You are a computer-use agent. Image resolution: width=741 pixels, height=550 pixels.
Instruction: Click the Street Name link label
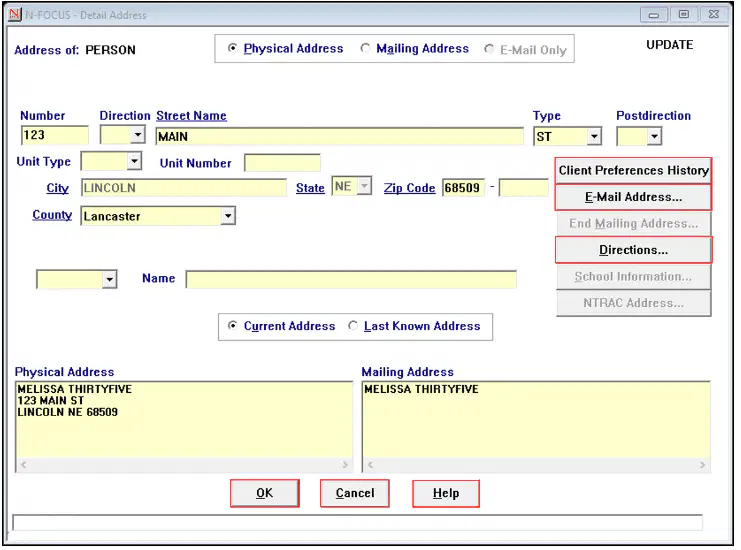point(191,116)
